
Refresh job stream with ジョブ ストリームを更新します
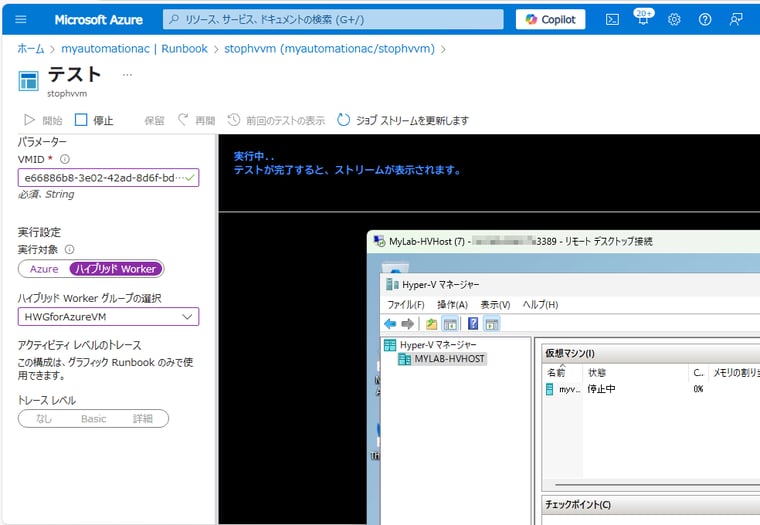tap(403, 120)
